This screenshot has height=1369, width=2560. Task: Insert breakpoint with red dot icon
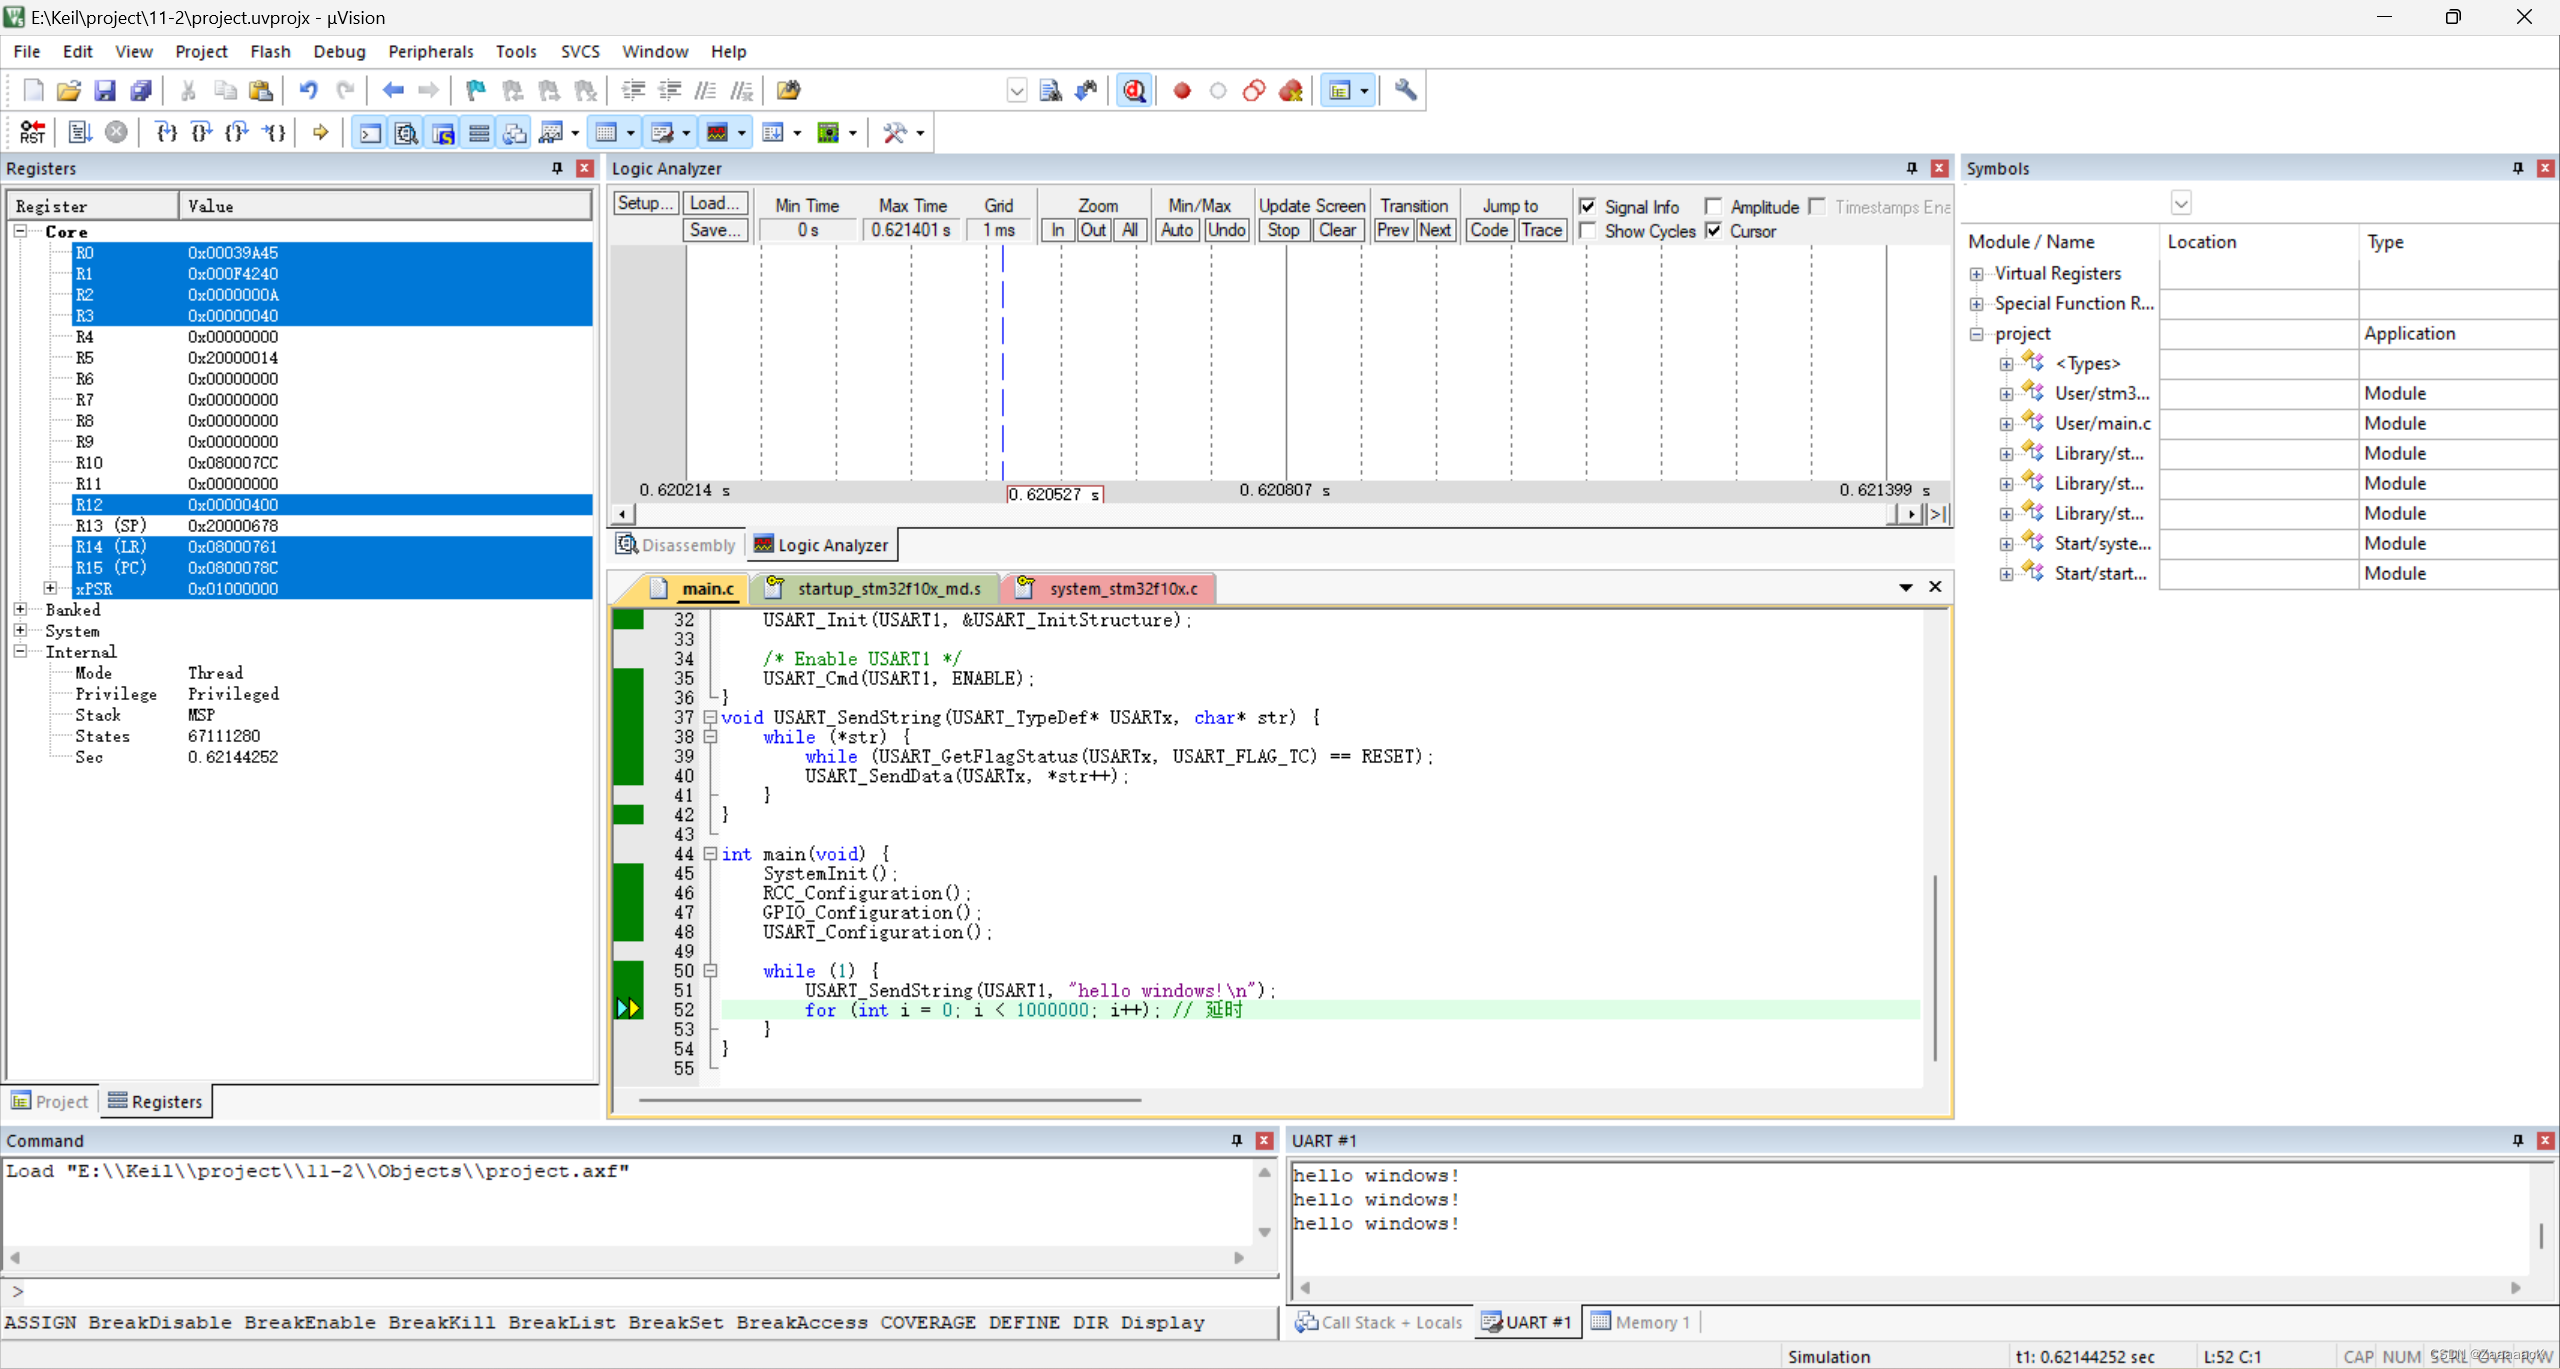pos(1182,91)
